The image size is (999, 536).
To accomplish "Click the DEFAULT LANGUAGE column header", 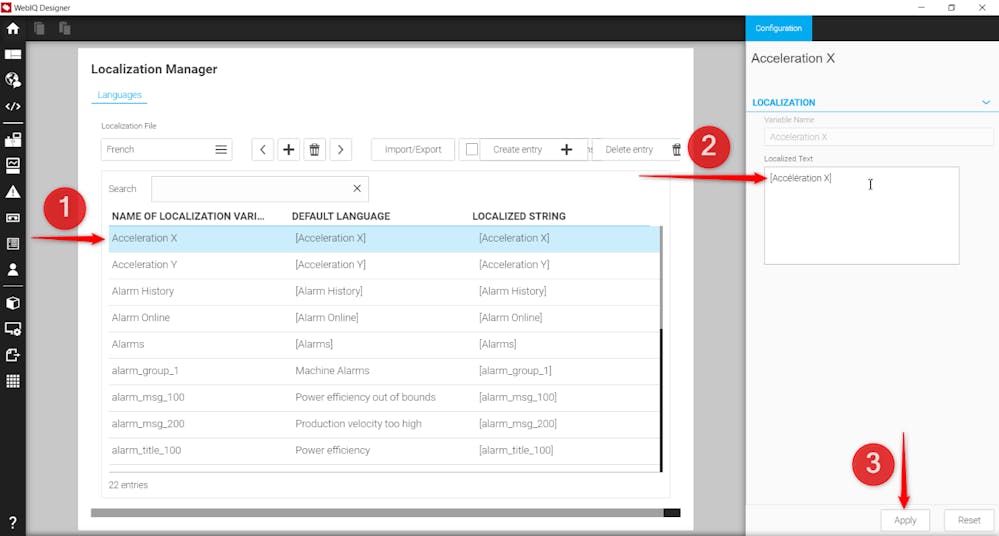I will (341, 216).
